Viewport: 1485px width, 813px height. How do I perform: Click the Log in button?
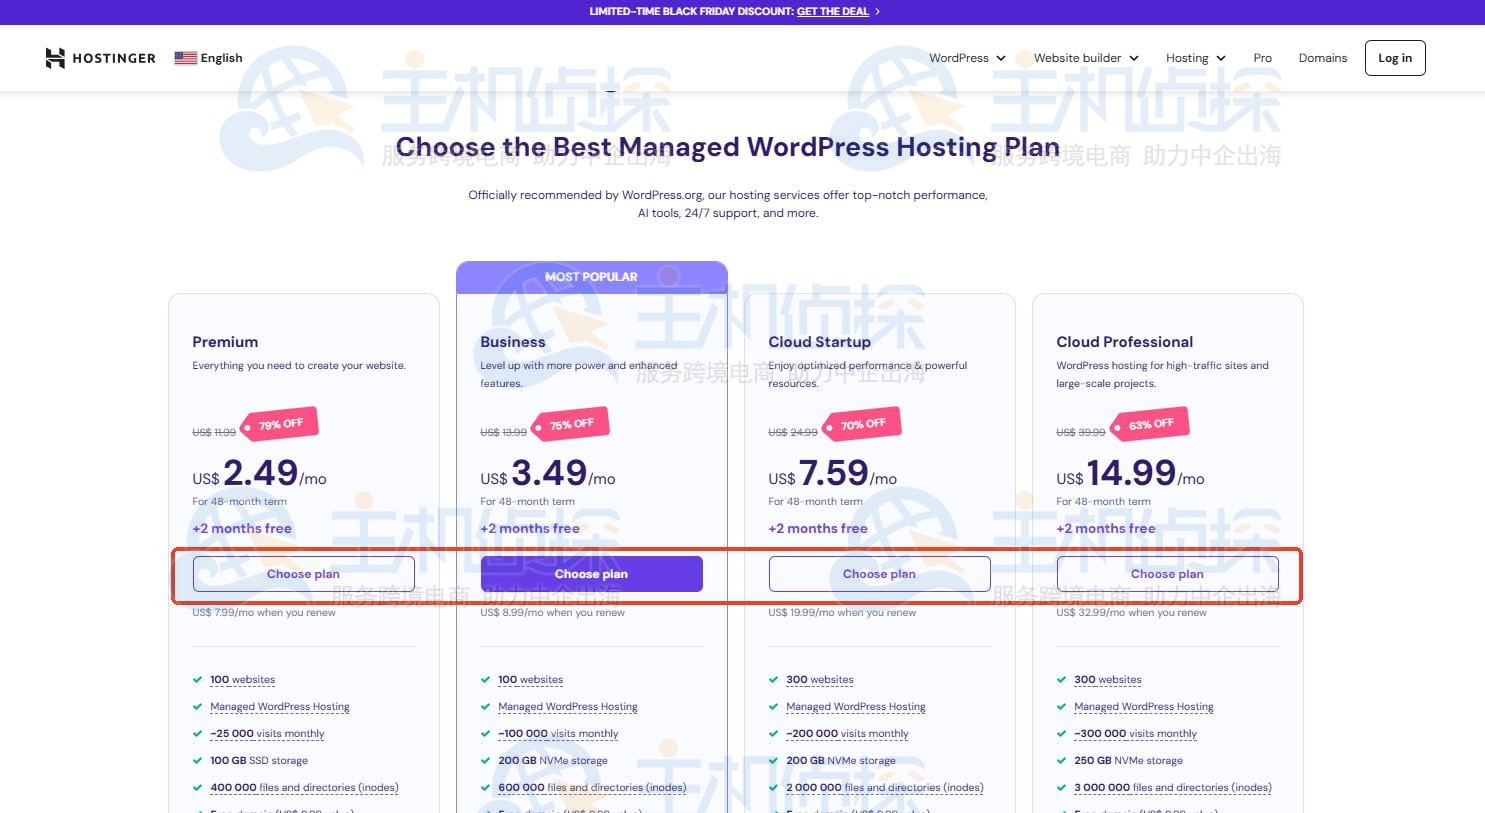(1394, 58)
